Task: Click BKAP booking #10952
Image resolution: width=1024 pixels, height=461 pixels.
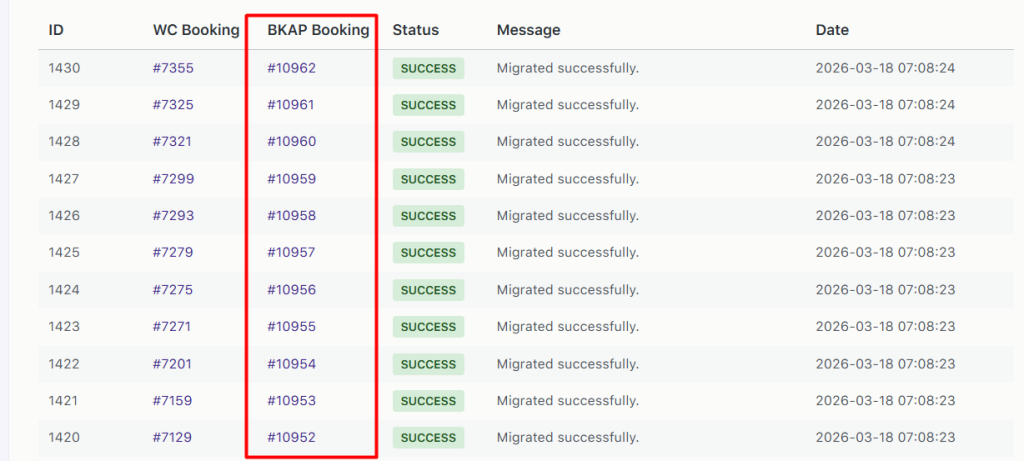Action: (x=292, y=438)
